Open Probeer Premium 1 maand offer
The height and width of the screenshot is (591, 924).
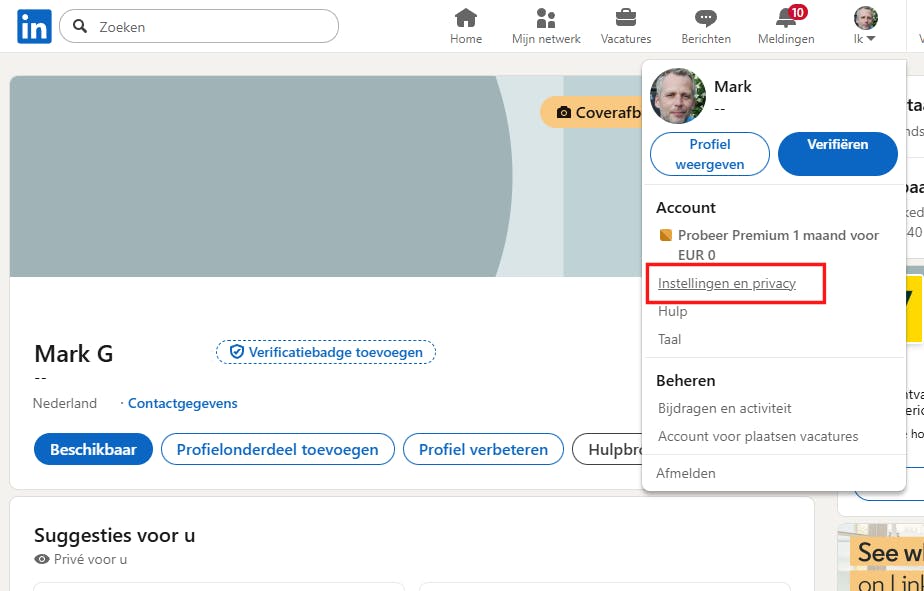pos(778,245)
